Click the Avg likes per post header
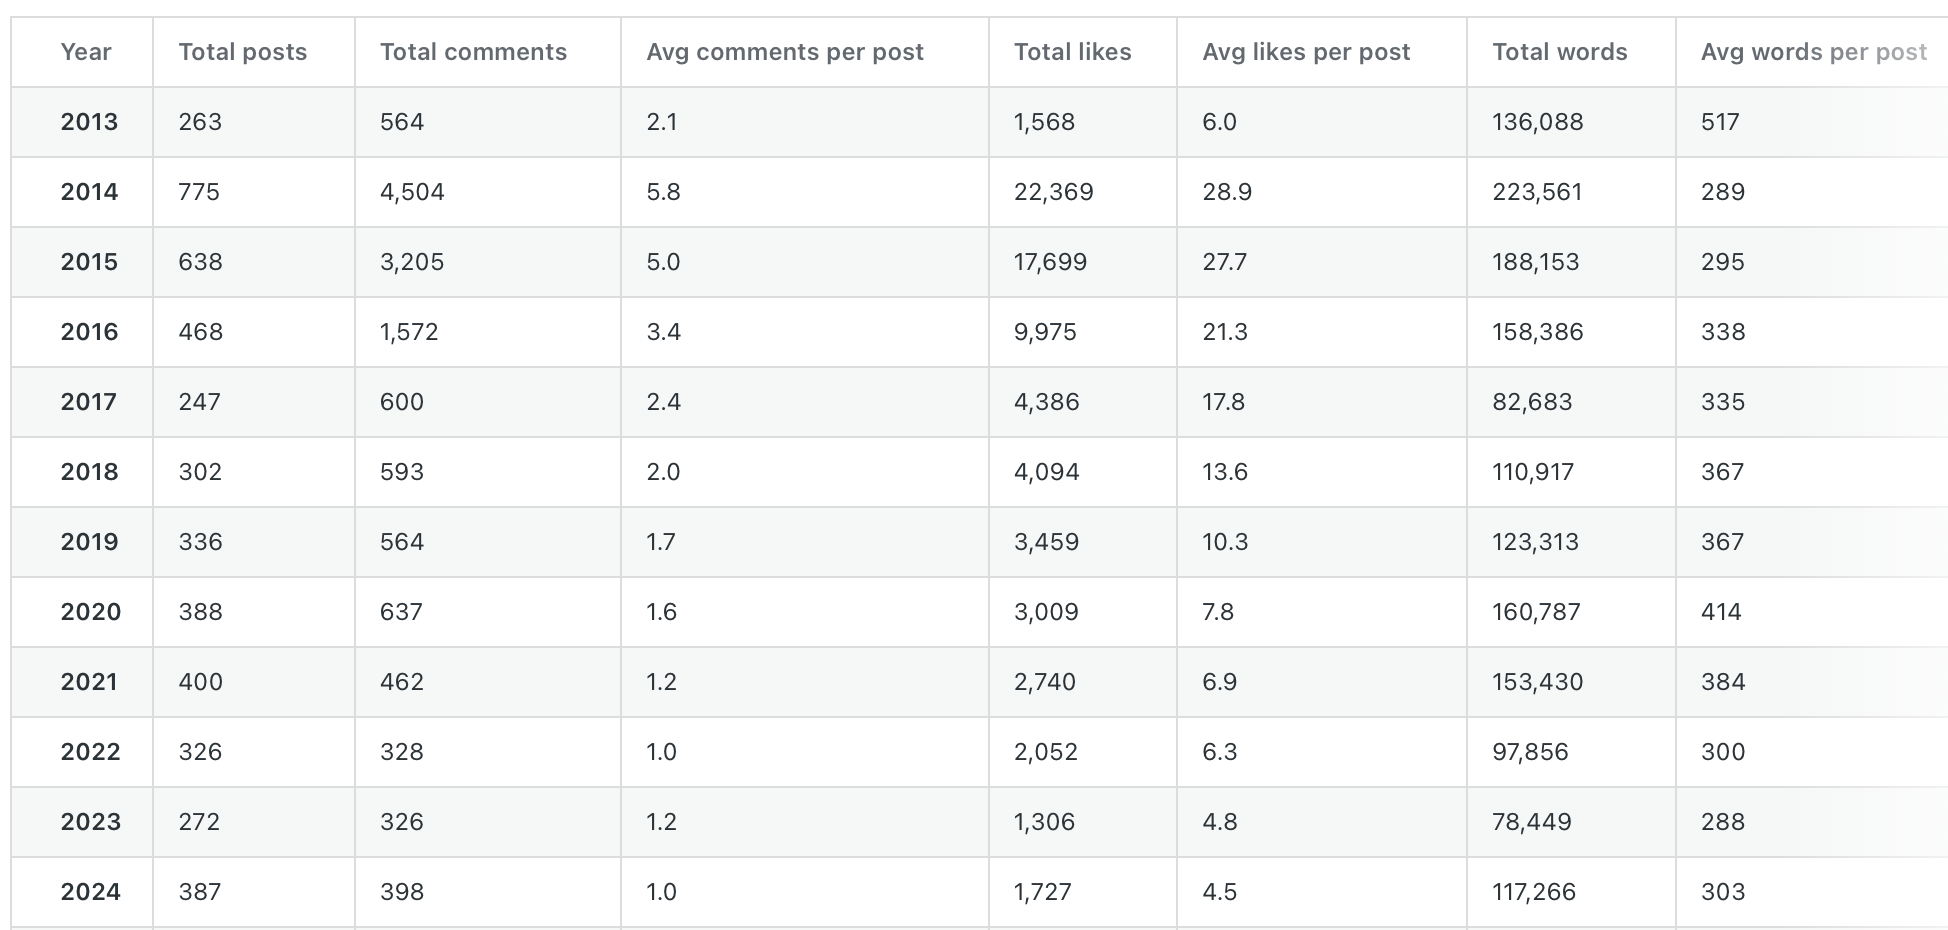Image resolution: width=1948 pixels, height=930 pixels. [x=1306, y=52]
